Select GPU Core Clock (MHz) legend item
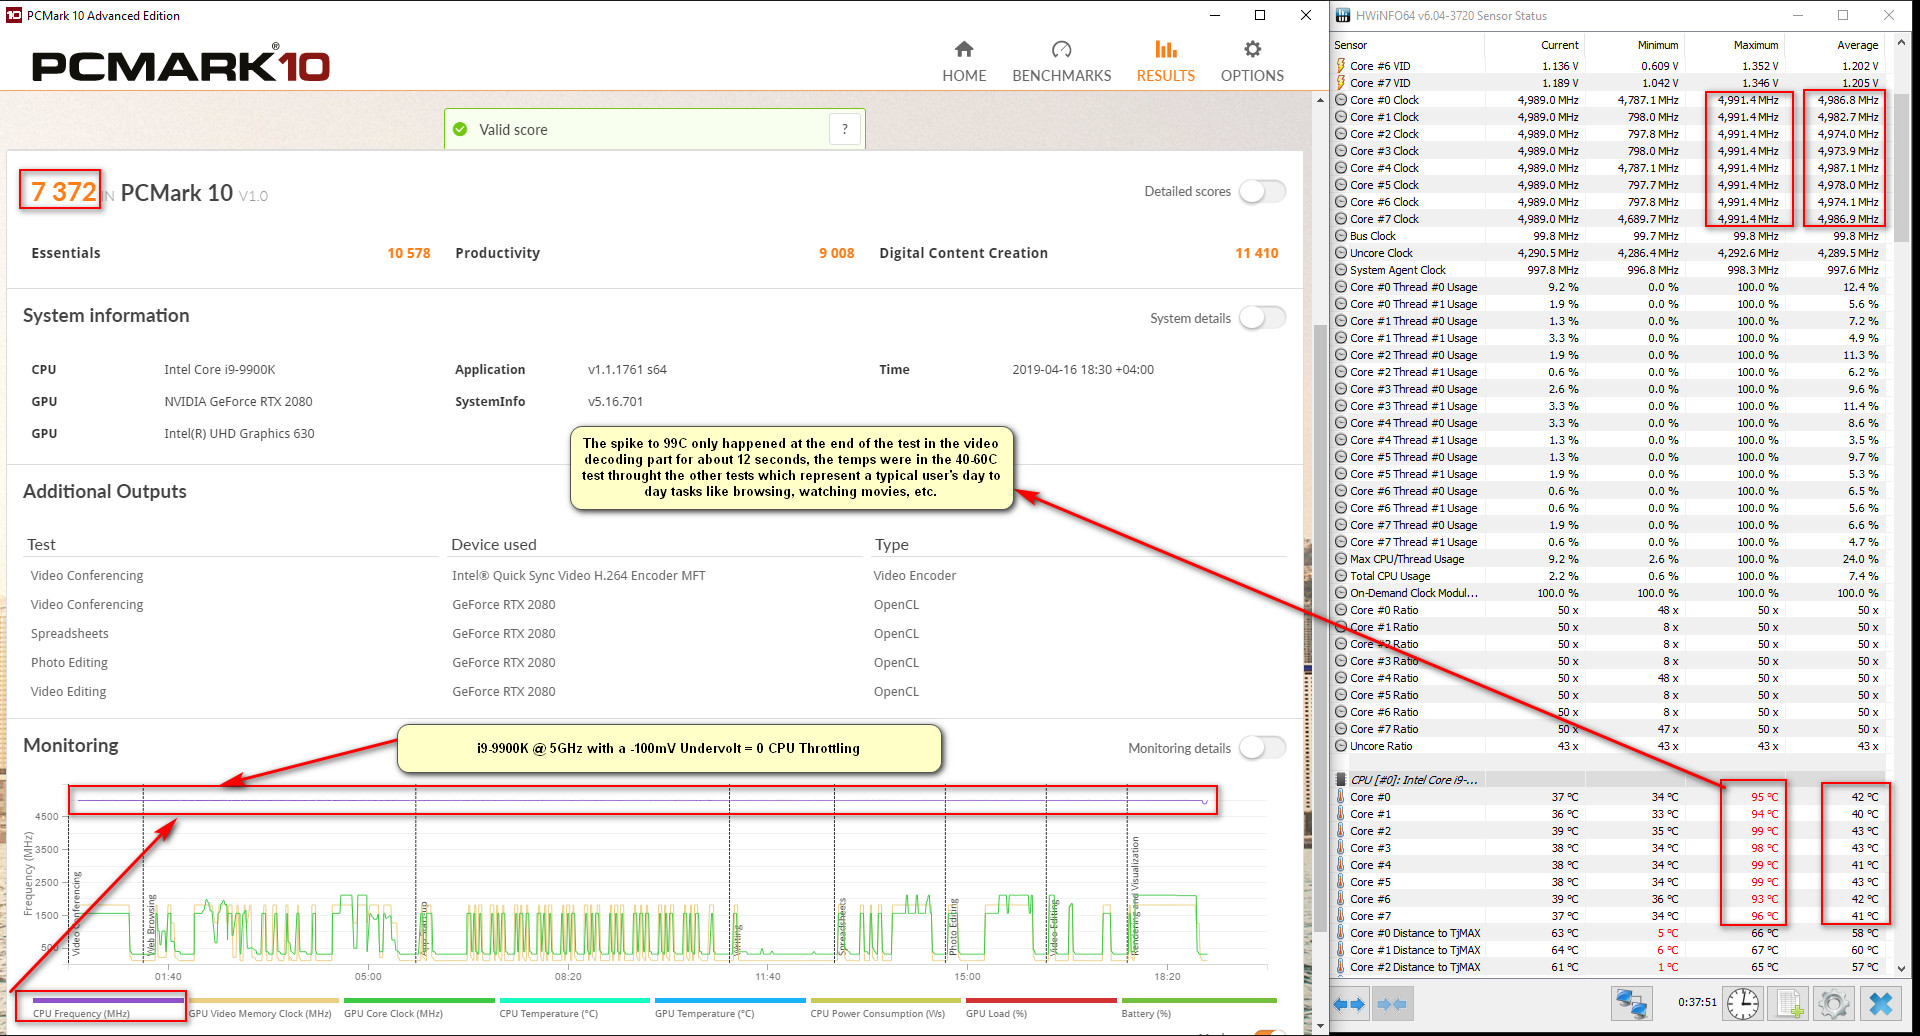The width and height of the screenshot is (1920, 1036). point(419,1007)
